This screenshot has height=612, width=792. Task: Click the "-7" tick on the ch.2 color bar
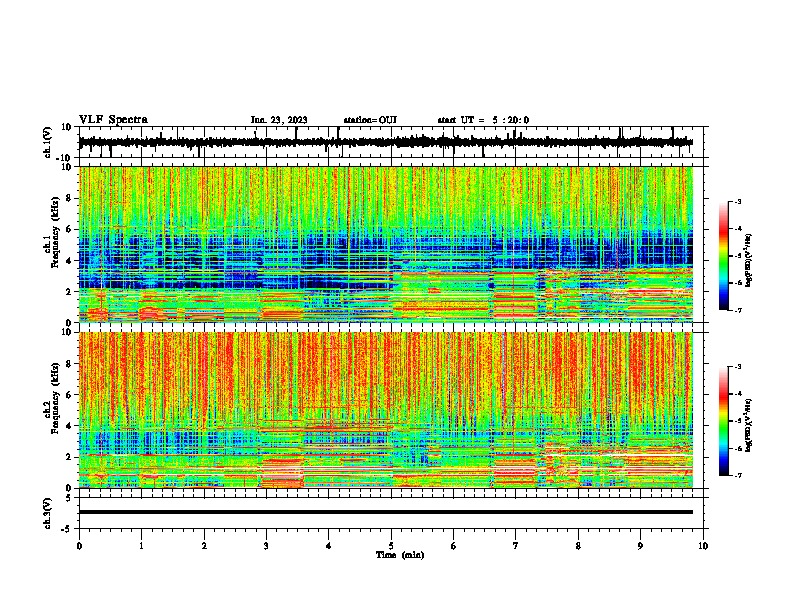pos(737,475)
